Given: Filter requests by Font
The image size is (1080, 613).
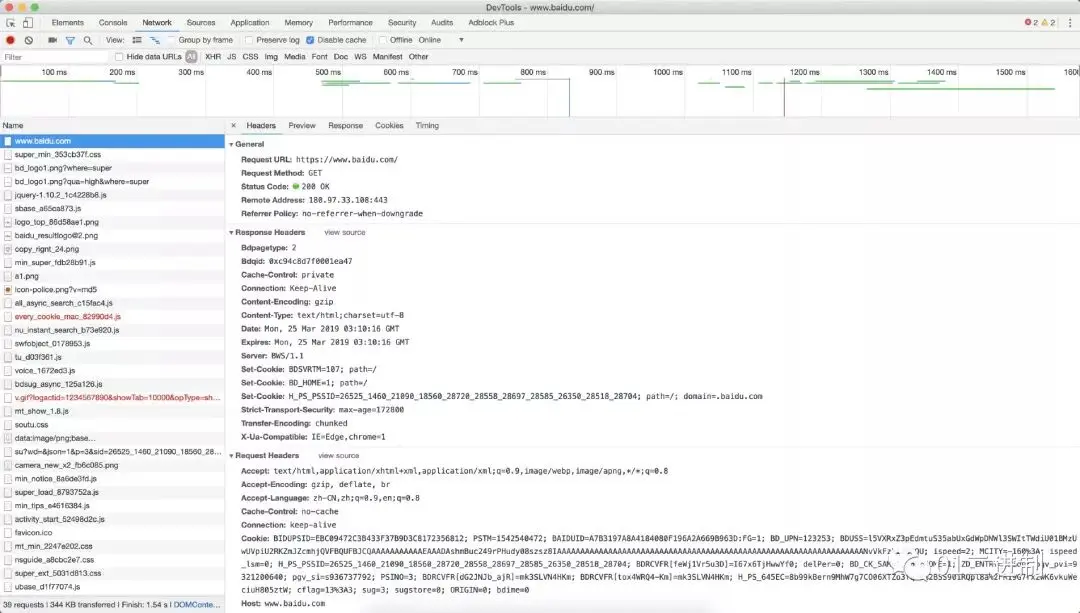Looking at the screenshot, I should [x=320, y=56].
